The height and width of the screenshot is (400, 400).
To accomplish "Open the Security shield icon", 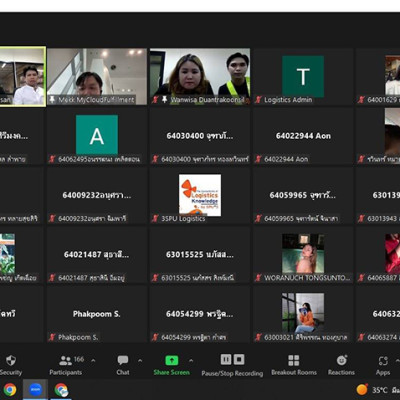I will pyautogui.click(x=11, y=360).
